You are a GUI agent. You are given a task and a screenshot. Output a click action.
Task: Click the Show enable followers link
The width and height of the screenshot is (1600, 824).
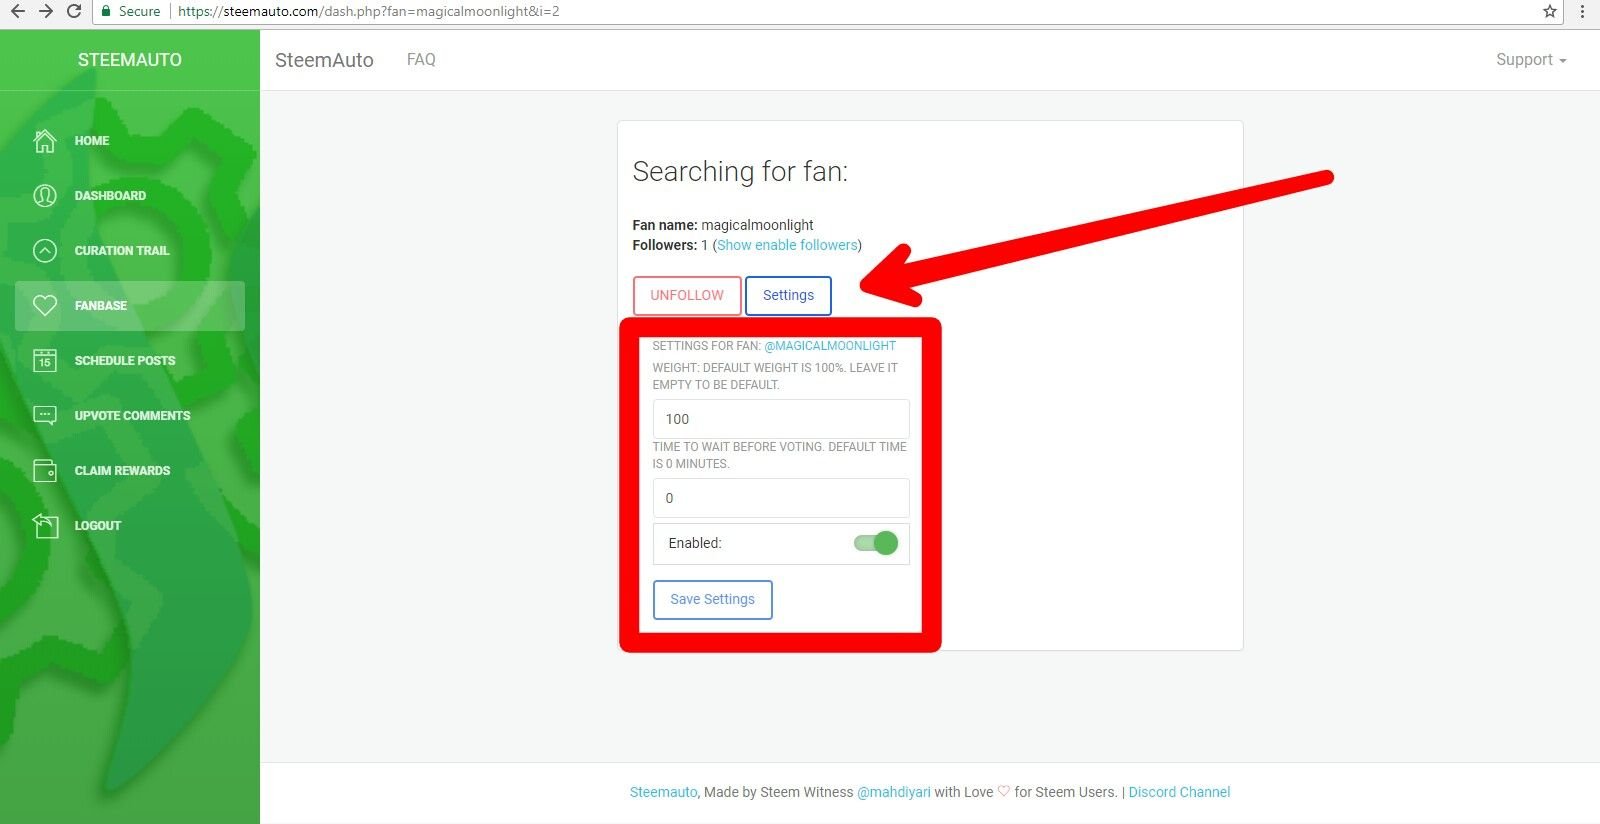coord(788,245)
